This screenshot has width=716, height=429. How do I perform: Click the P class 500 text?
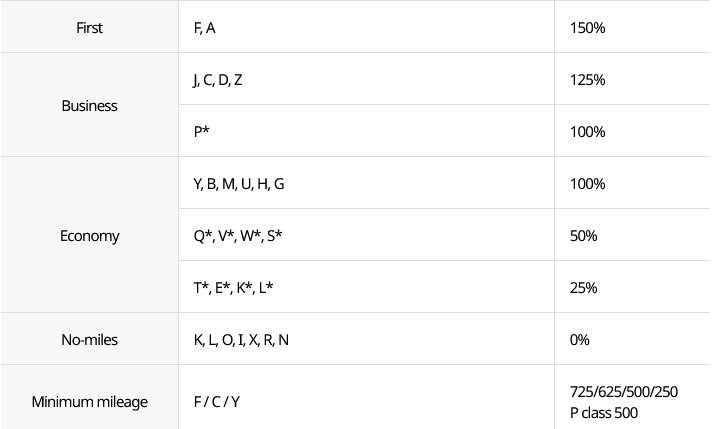[604, 413]
